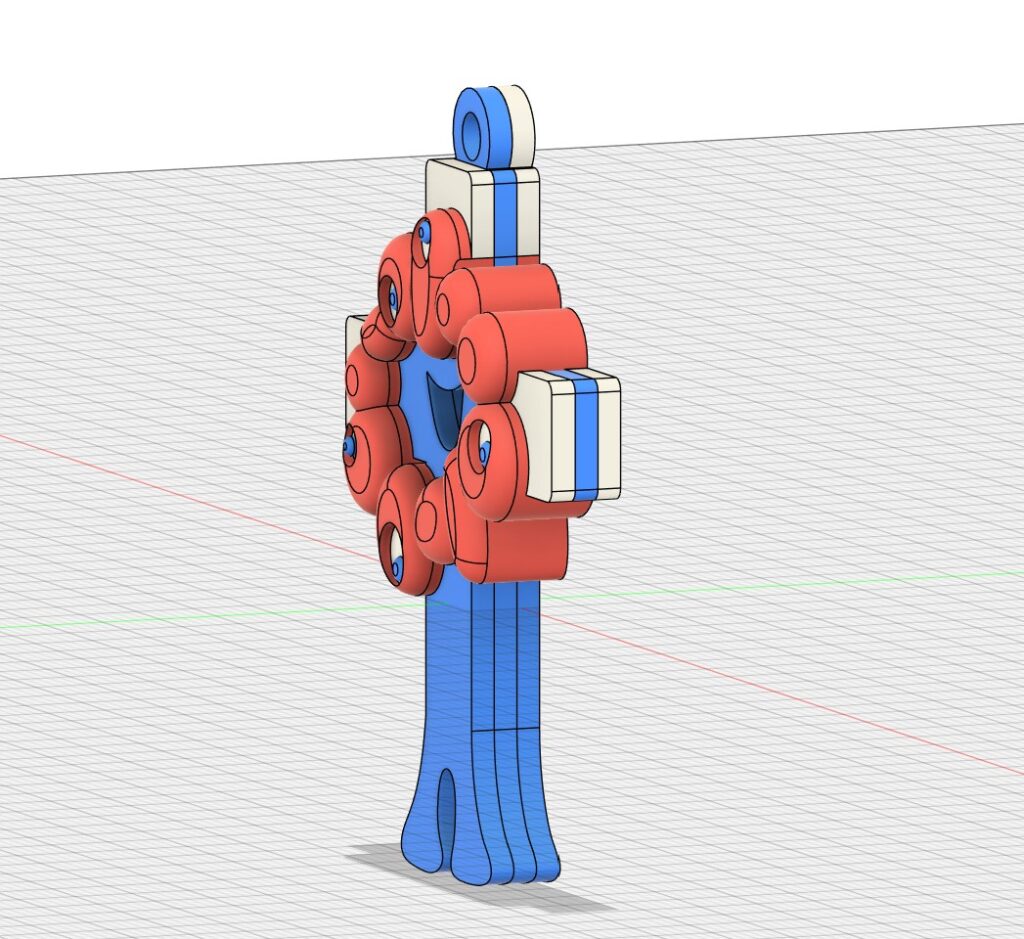Click the leftmost red ring's blue pupil
Screen dimensions: 1024x939
click(x=349, y=444)
